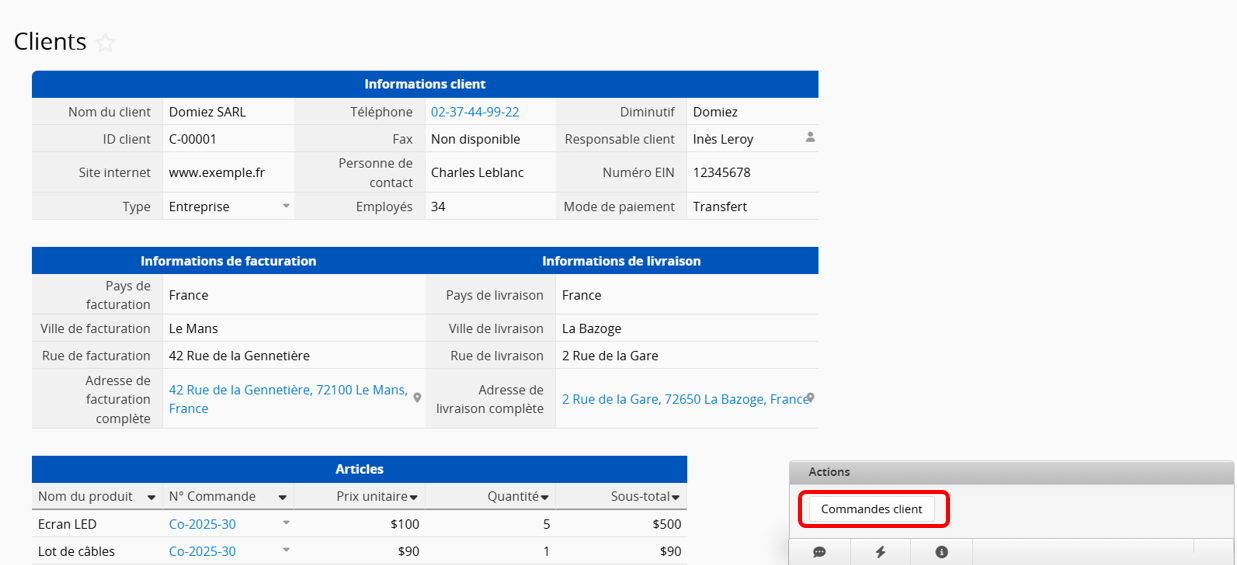This screenshot has height=565, width=1237.
Task: Click the Commandes client button
Action: pos(871,509)
